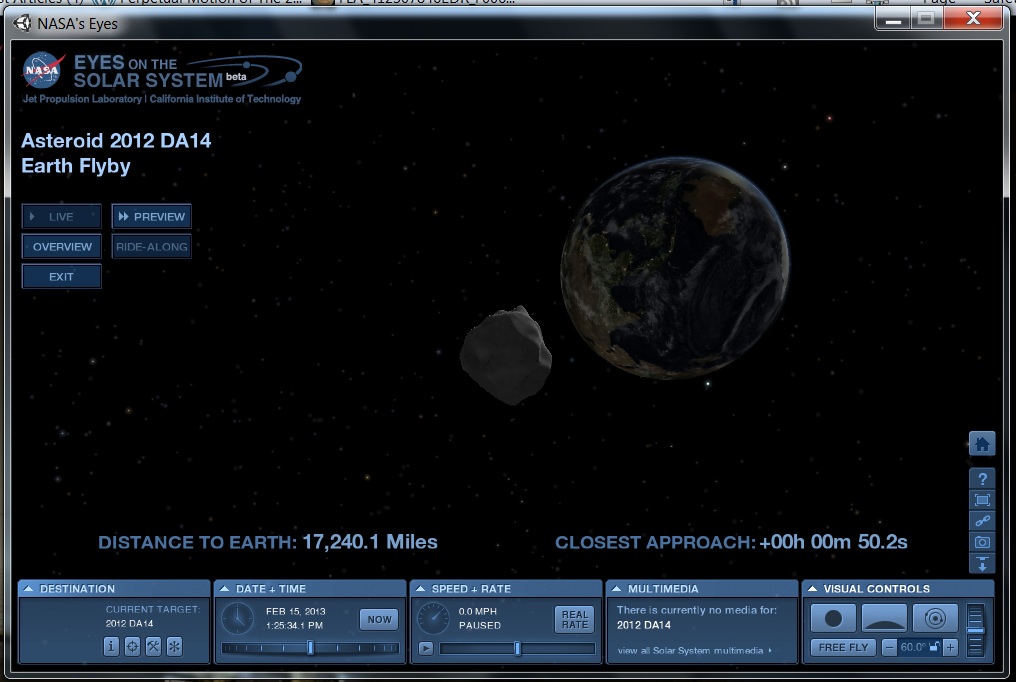Click the Earth globe in the scene

pos(675,267)
